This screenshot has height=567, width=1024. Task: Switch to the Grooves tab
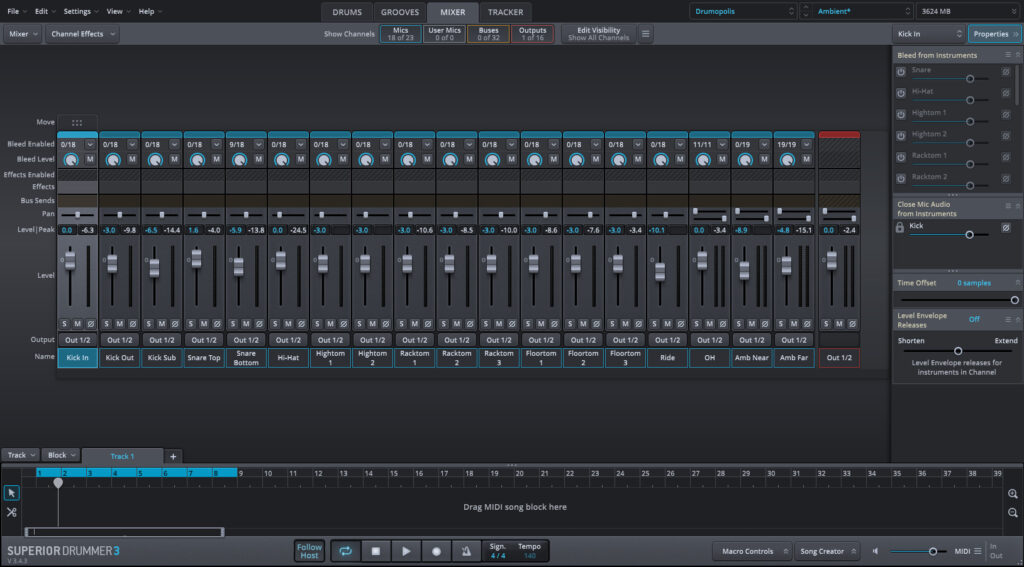pos(400,12)
